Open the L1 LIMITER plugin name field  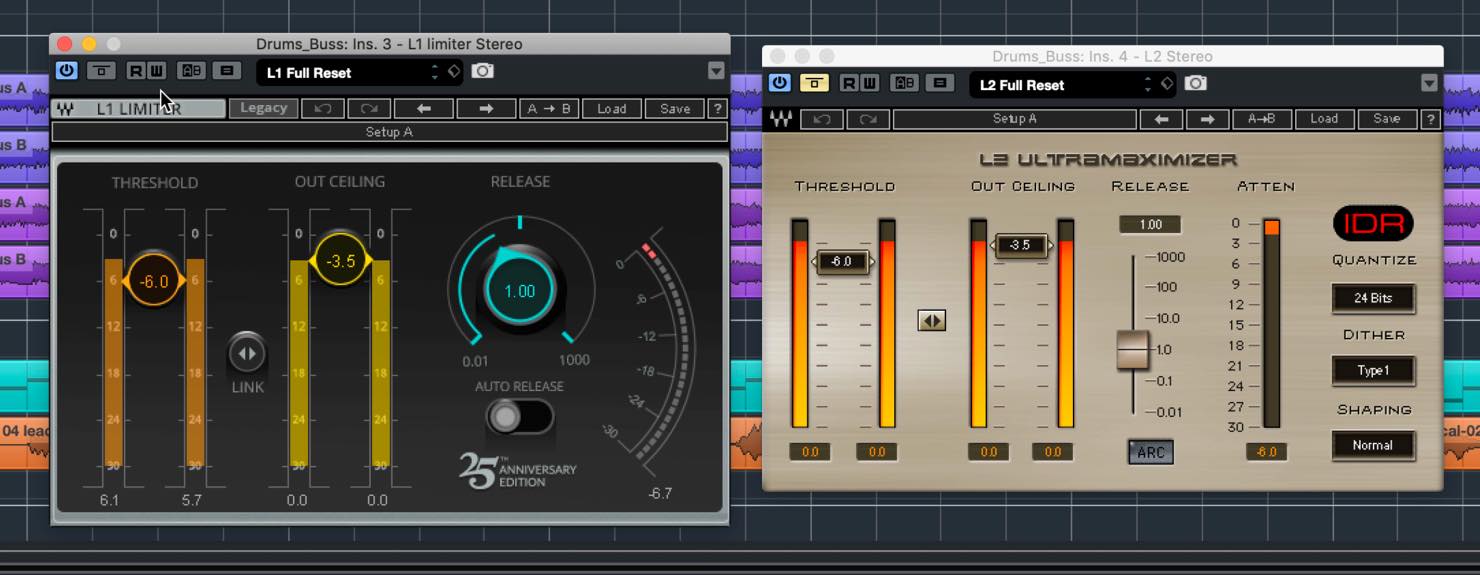click(139, 109)
